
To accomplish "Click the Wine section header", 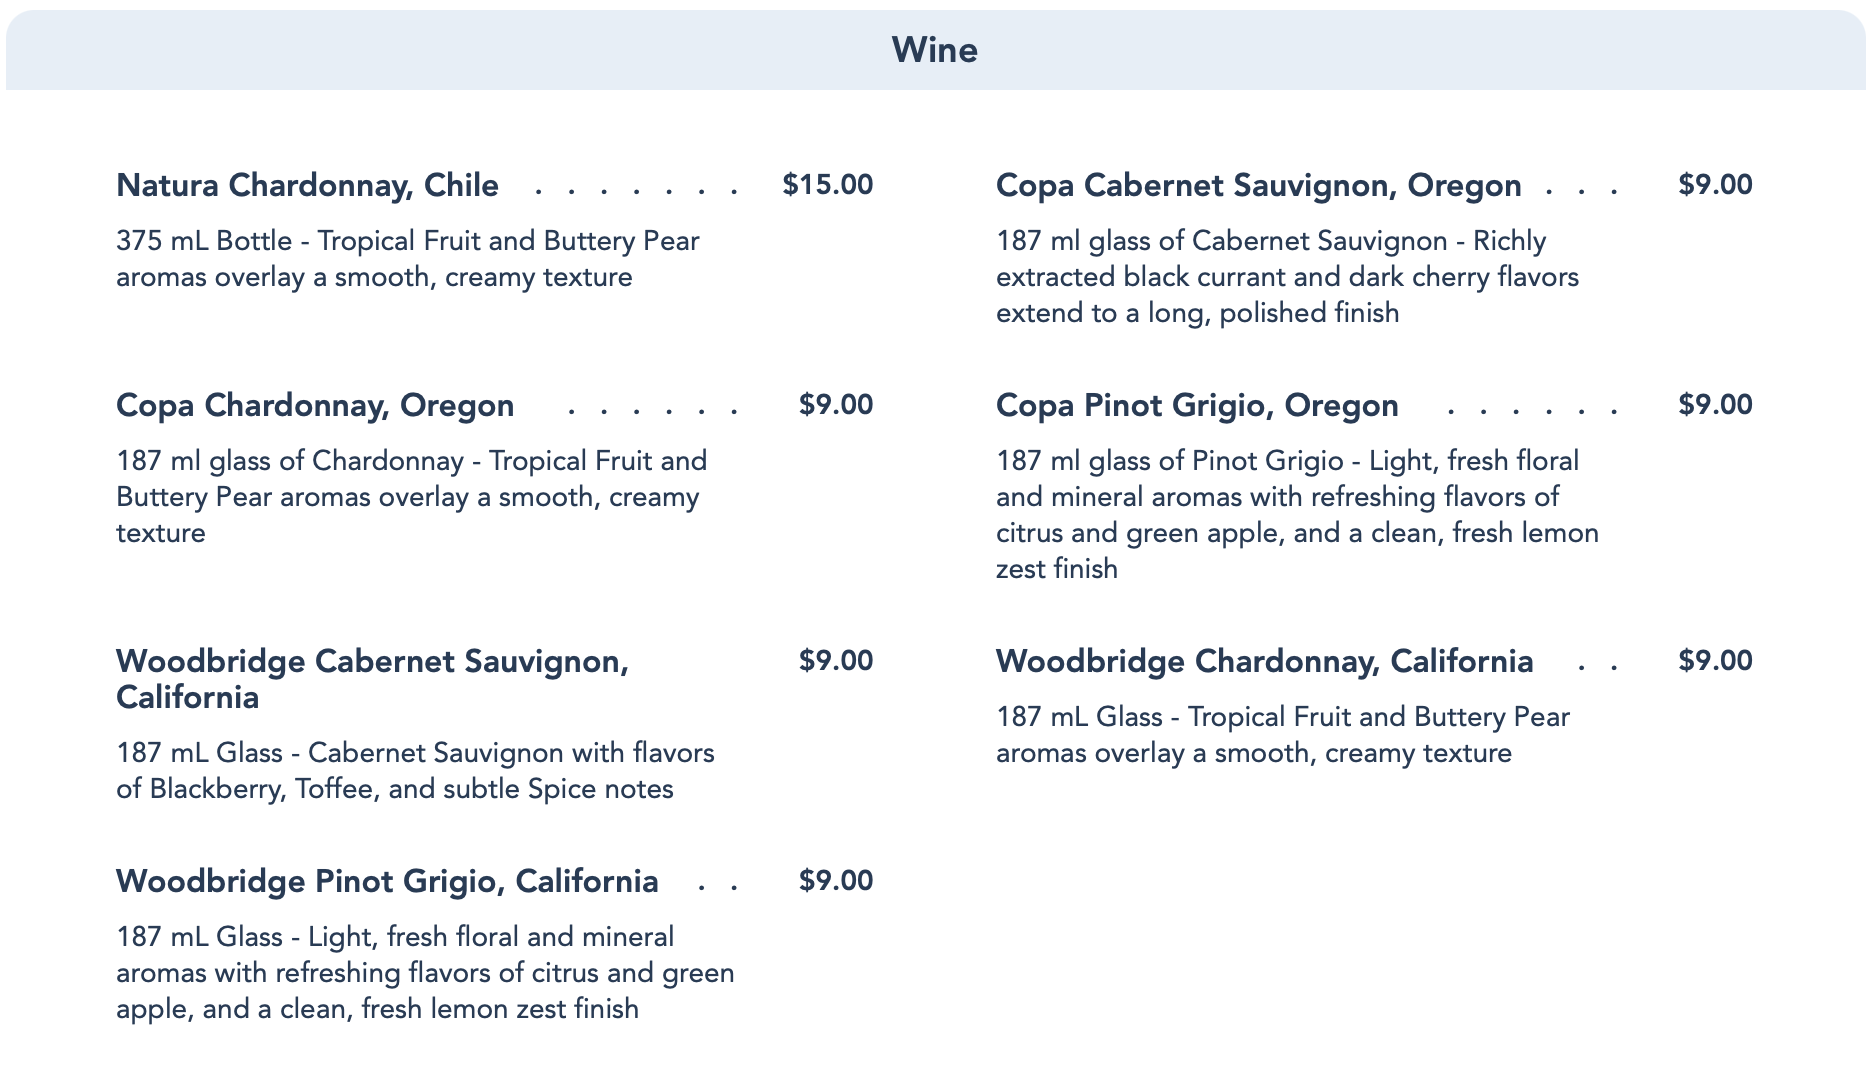I will pos(934,50).
